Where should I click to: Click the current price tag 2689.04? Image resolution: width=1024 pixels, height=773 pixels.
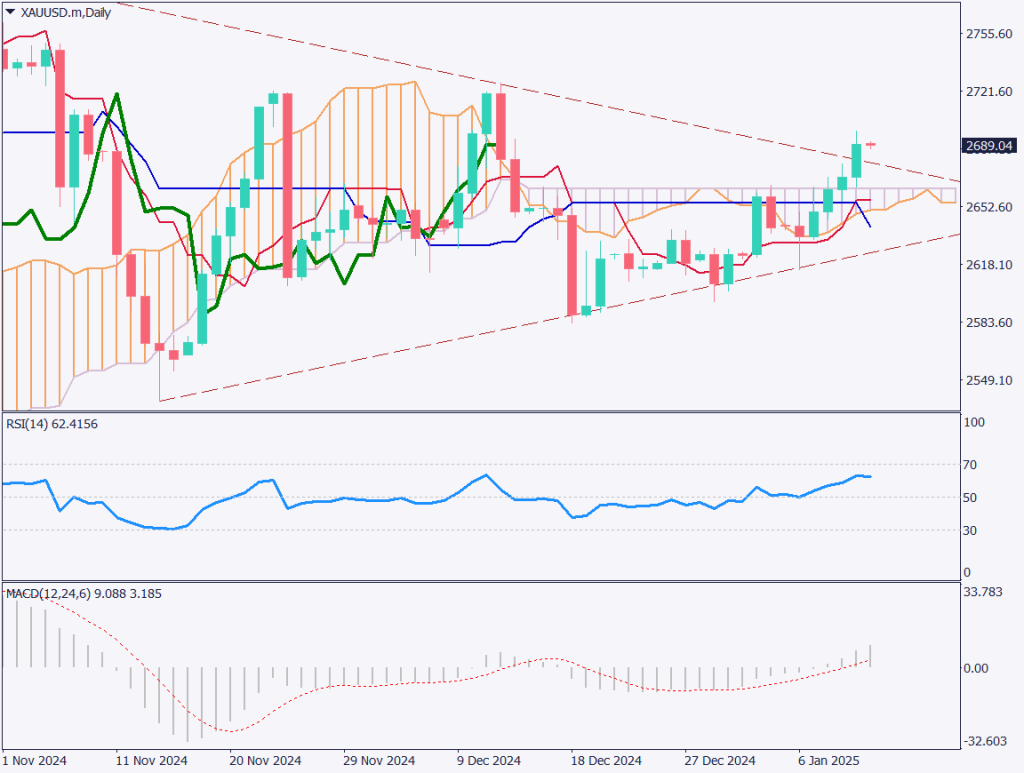[990, 146]
